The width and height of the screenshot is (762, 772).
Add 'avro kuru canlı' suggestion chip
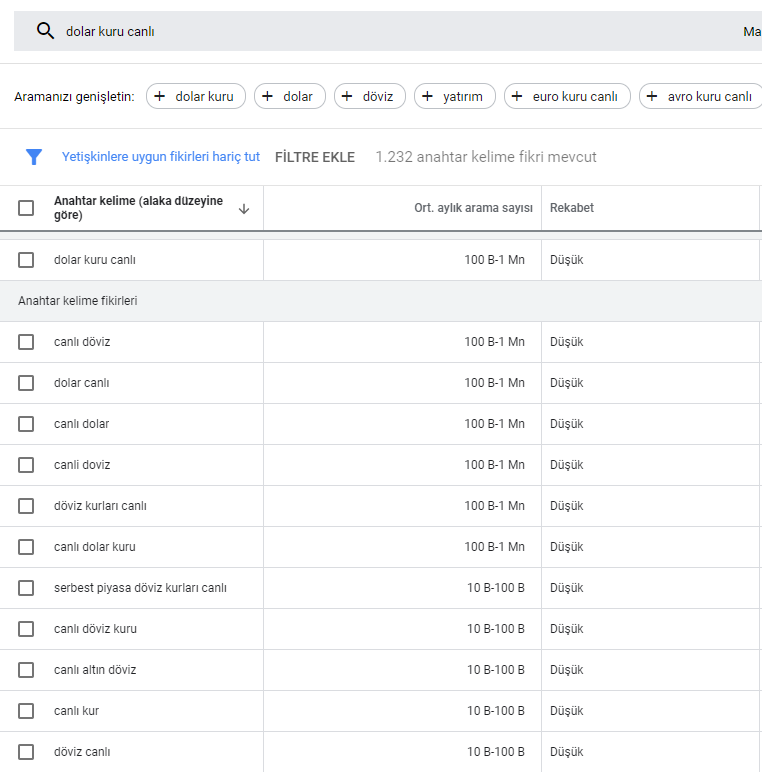701,96
